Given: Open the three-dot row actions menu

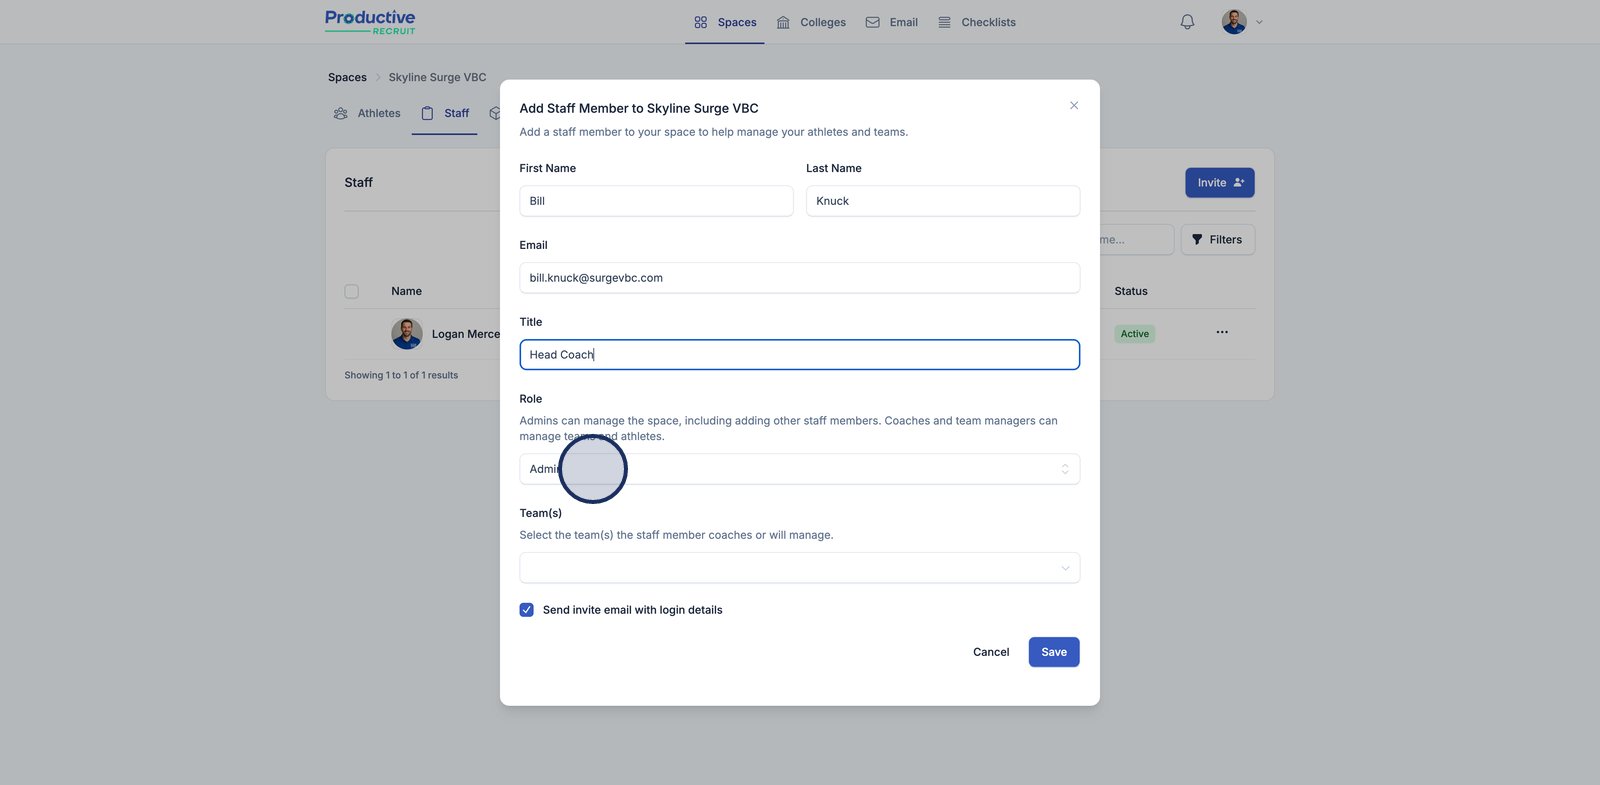Looking at the screenshot, I should (1222, 332).
